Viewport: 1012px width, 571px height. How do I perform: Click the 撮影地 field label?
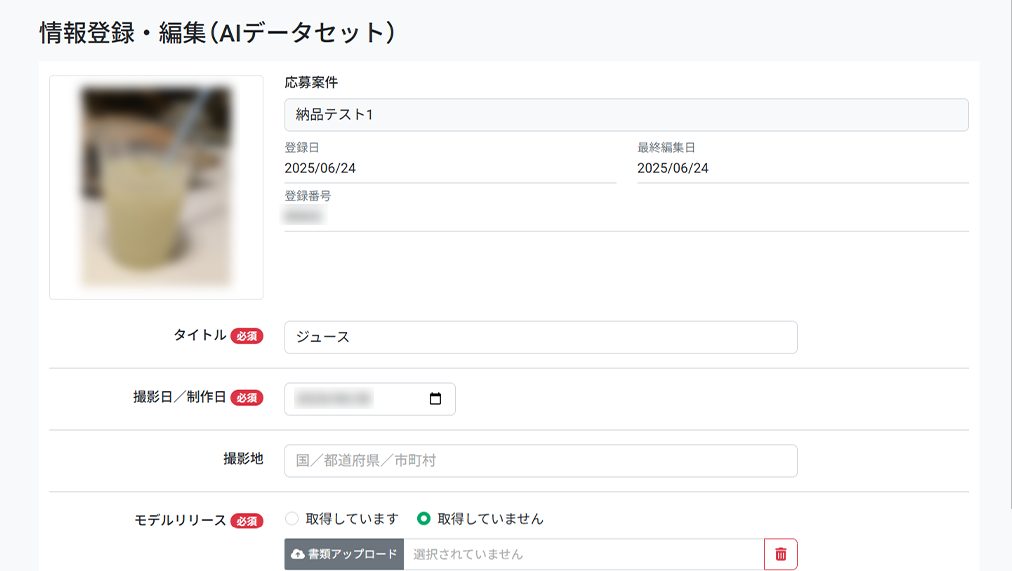pos(243,459)
